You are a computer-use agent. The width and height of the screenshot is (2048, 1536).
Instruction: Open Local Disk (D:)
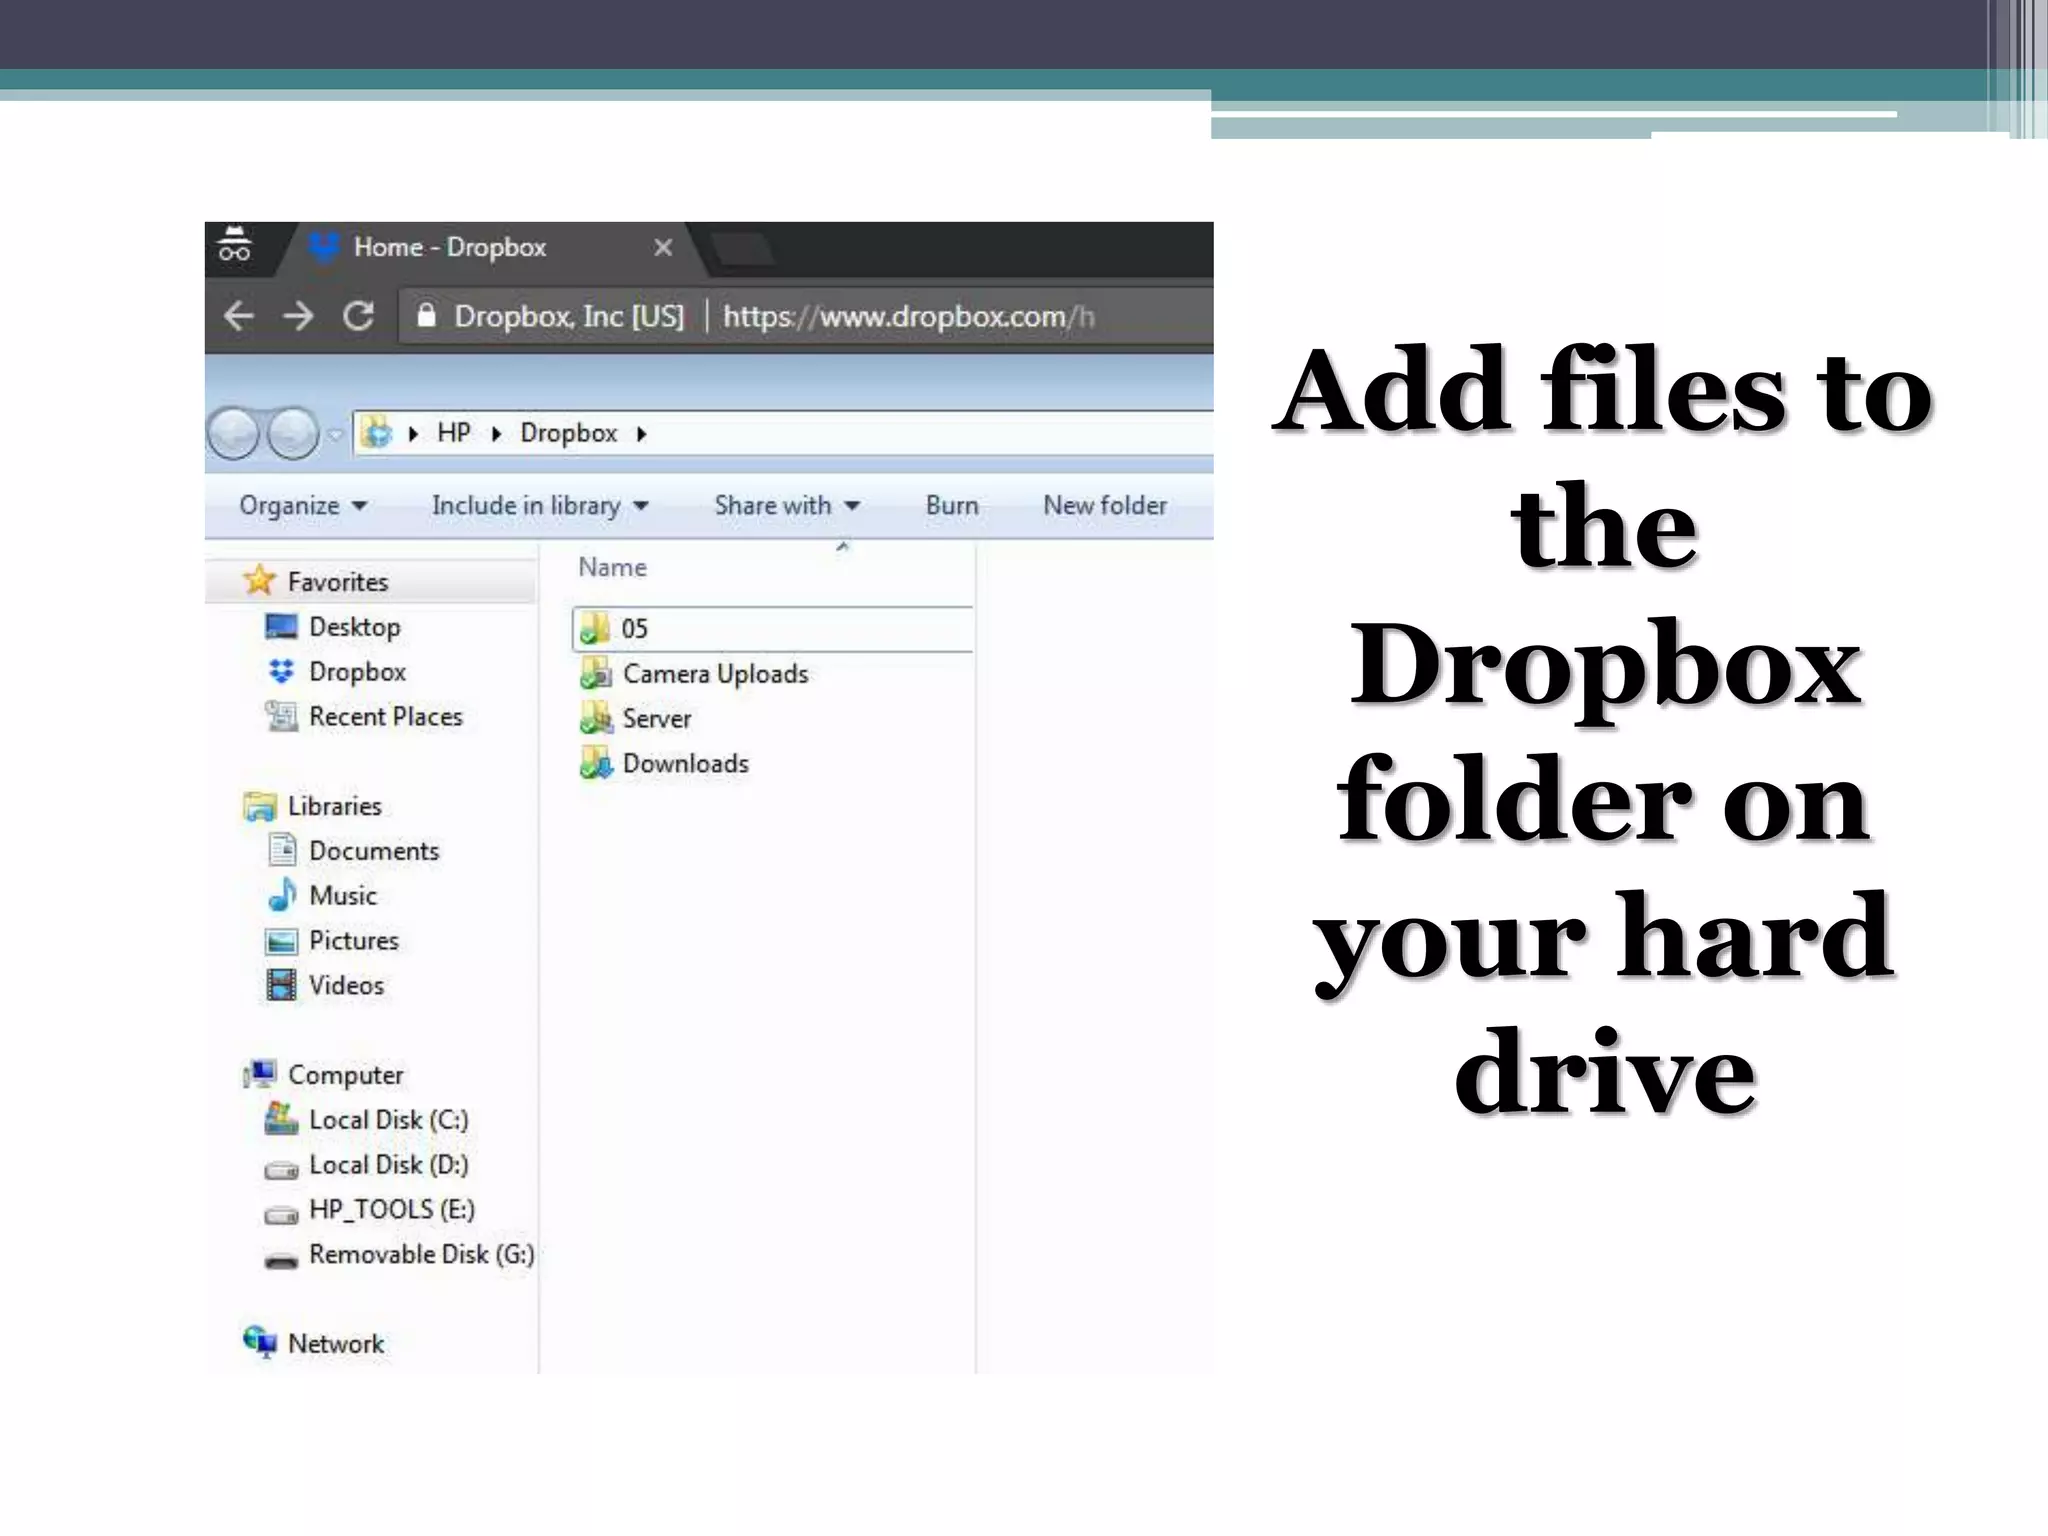click(388, 1165)
